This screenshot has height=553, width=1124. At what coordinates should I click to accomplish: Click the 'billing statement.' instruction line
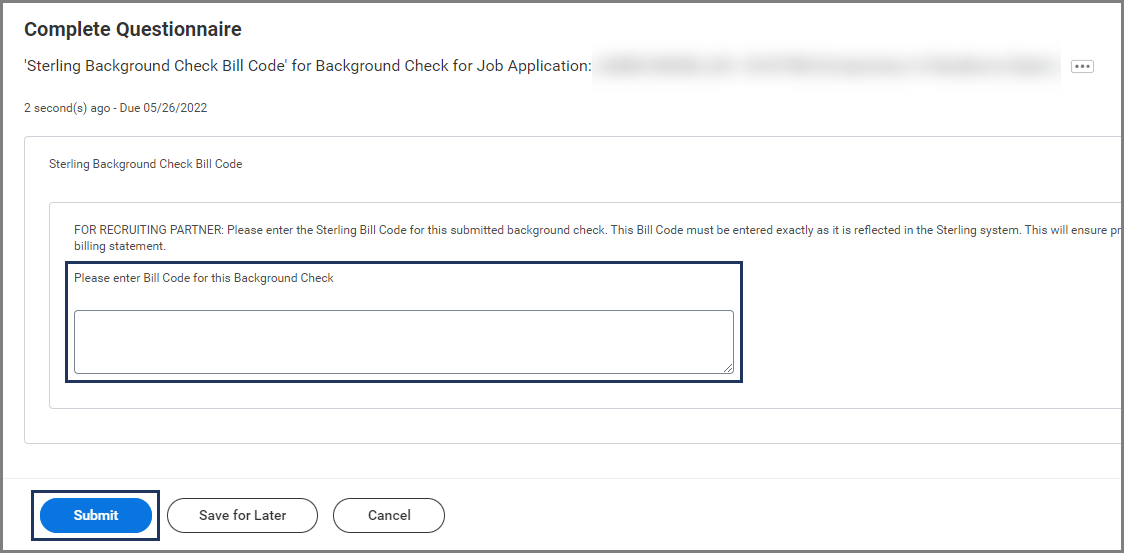click(120, 246)
